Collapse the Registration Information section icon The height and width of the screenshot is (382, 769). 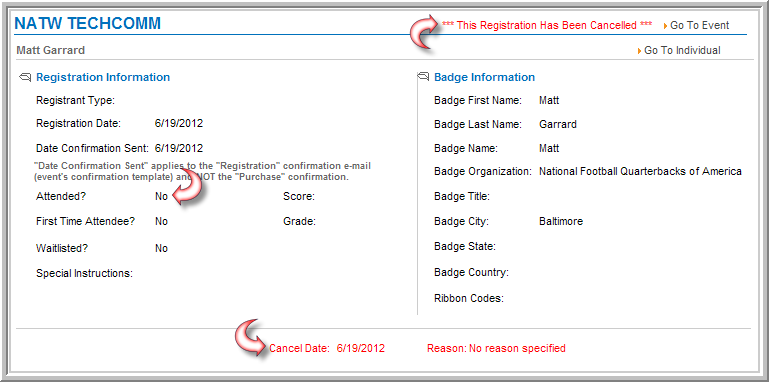click(x=25, y=77)
